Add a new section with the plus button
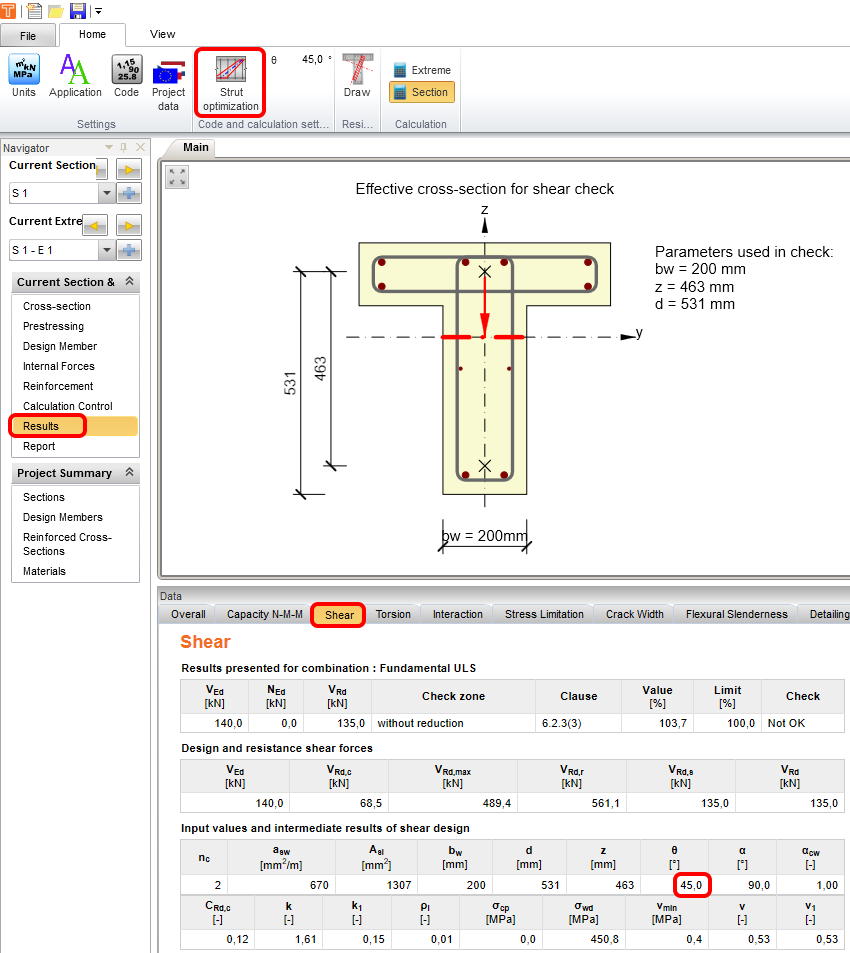This screenshot has width=850, height=953. [128, 193]
